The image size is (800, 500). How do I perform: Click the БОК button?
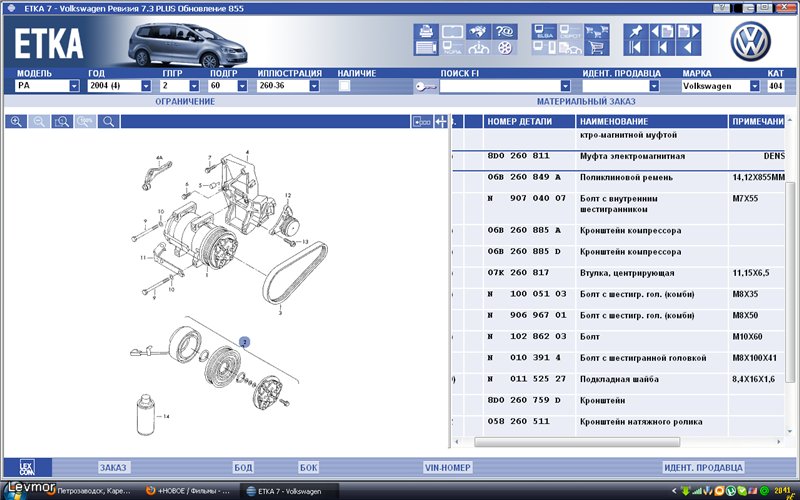[309, 467]
